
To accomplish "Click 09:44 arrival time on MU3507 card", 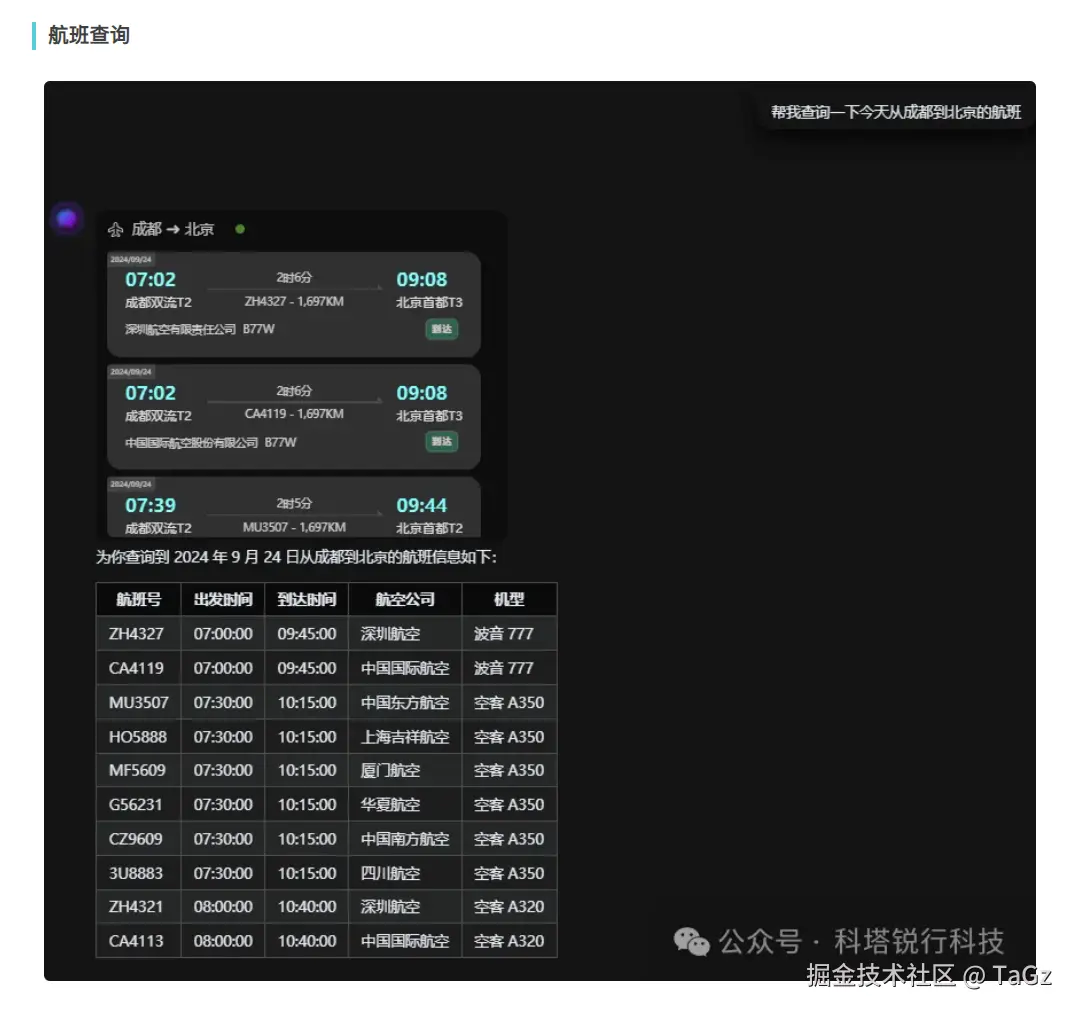I will (421, 505).
